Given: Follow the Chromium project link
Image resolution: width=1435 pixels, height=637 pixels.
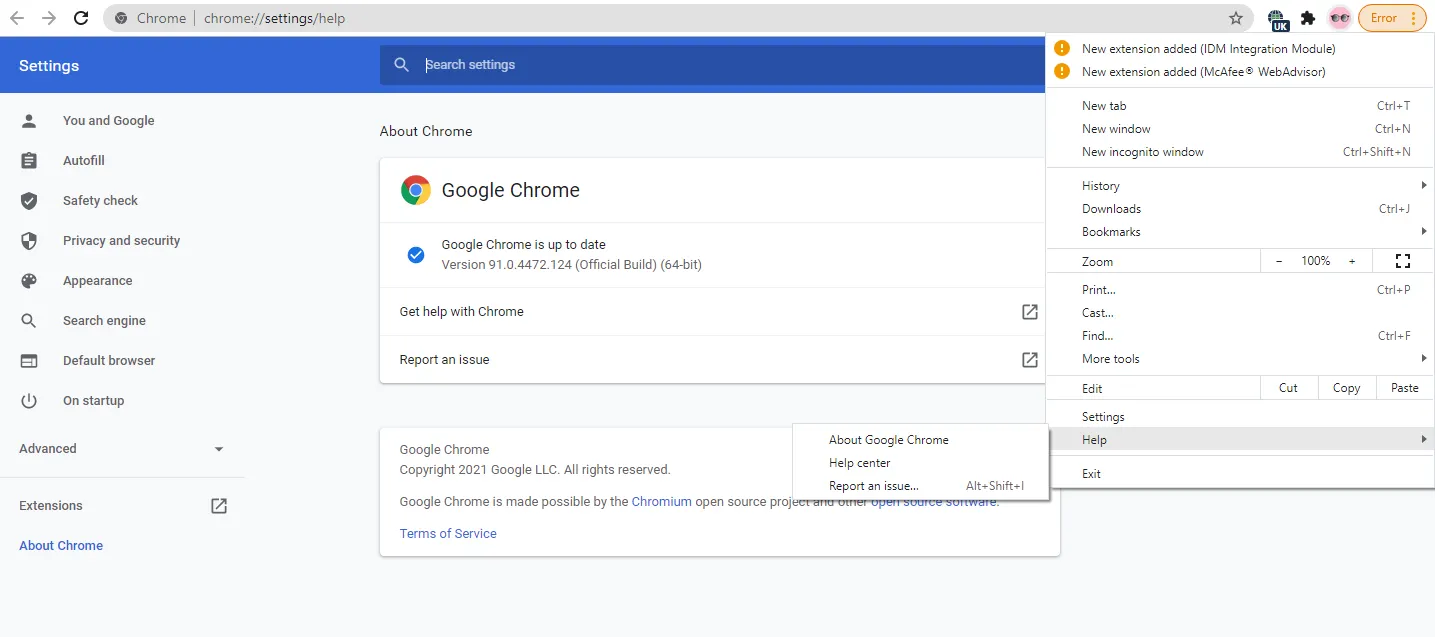Looking at the screenshot, I should 661,502.
